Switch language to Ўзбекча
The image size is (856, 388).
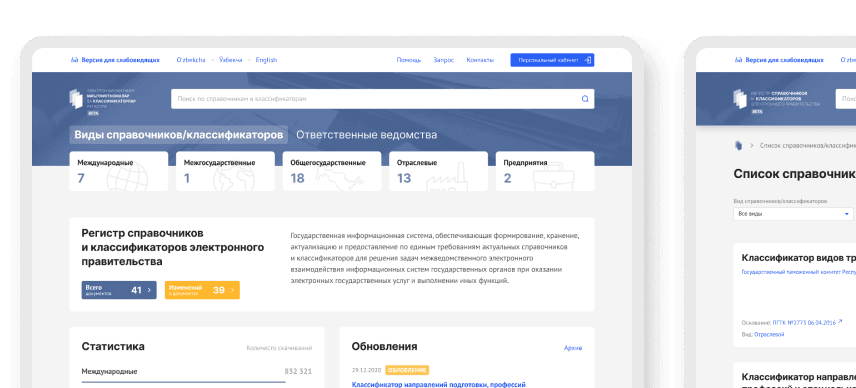(x=230, y=60)
